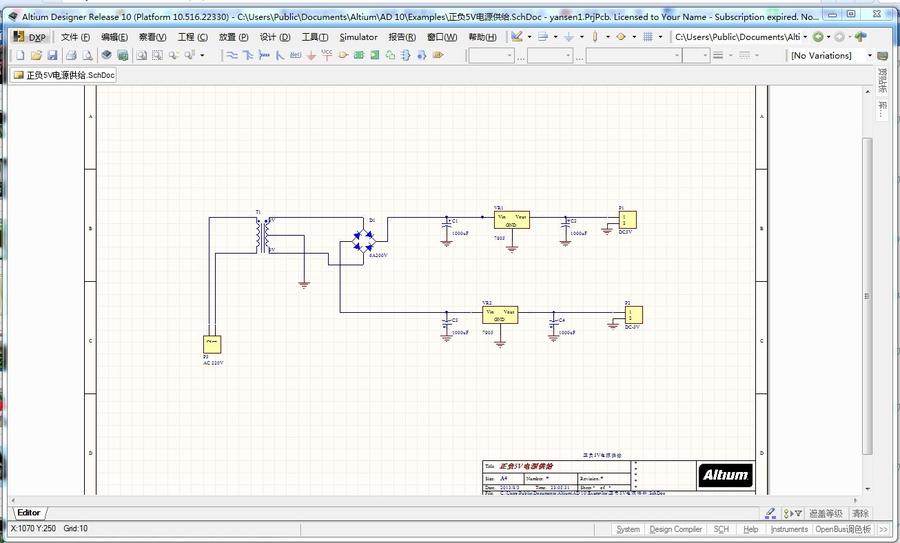Image resolution: width=900 pixels, height=543 pixels.
Task: Open a file with the folder icon
Action: (x=36, y=56)
